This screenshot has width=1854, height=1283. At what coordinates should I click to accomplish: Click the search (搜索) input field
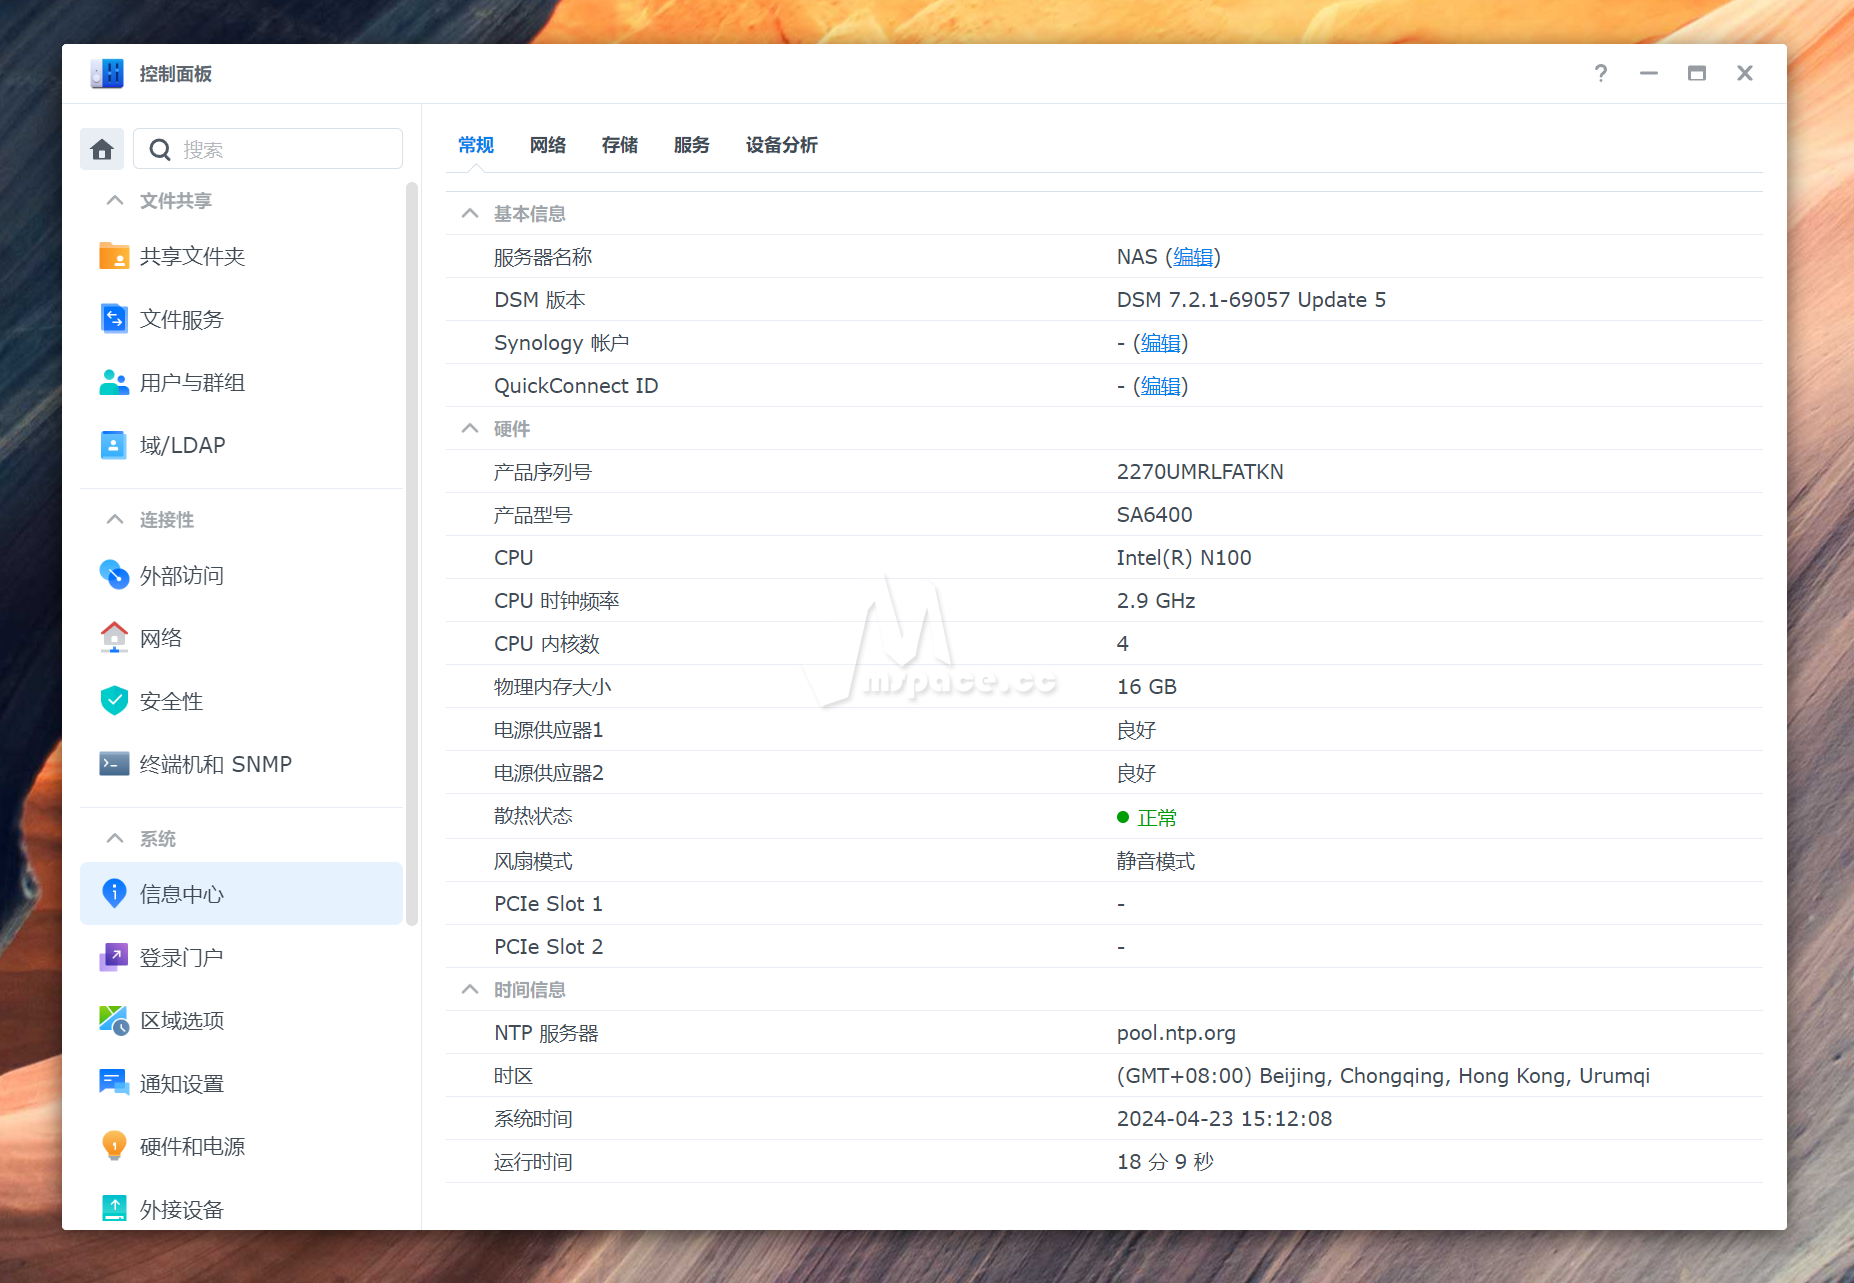(285, 149)
